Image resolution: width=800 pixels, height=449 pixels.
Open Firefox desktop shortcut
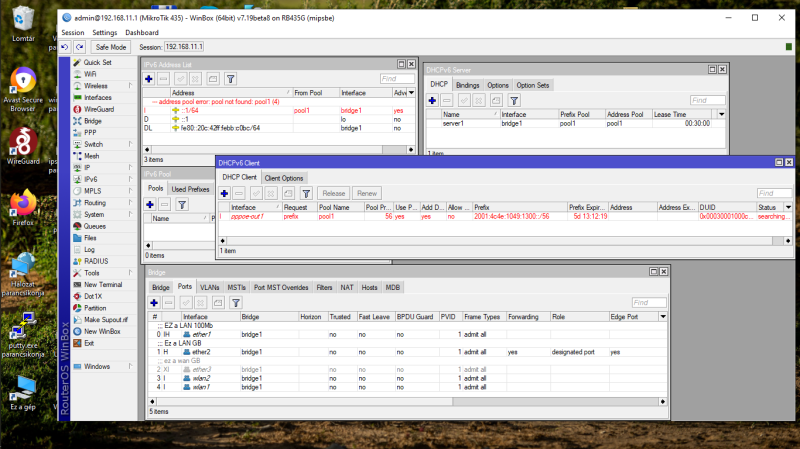[22, 208]
